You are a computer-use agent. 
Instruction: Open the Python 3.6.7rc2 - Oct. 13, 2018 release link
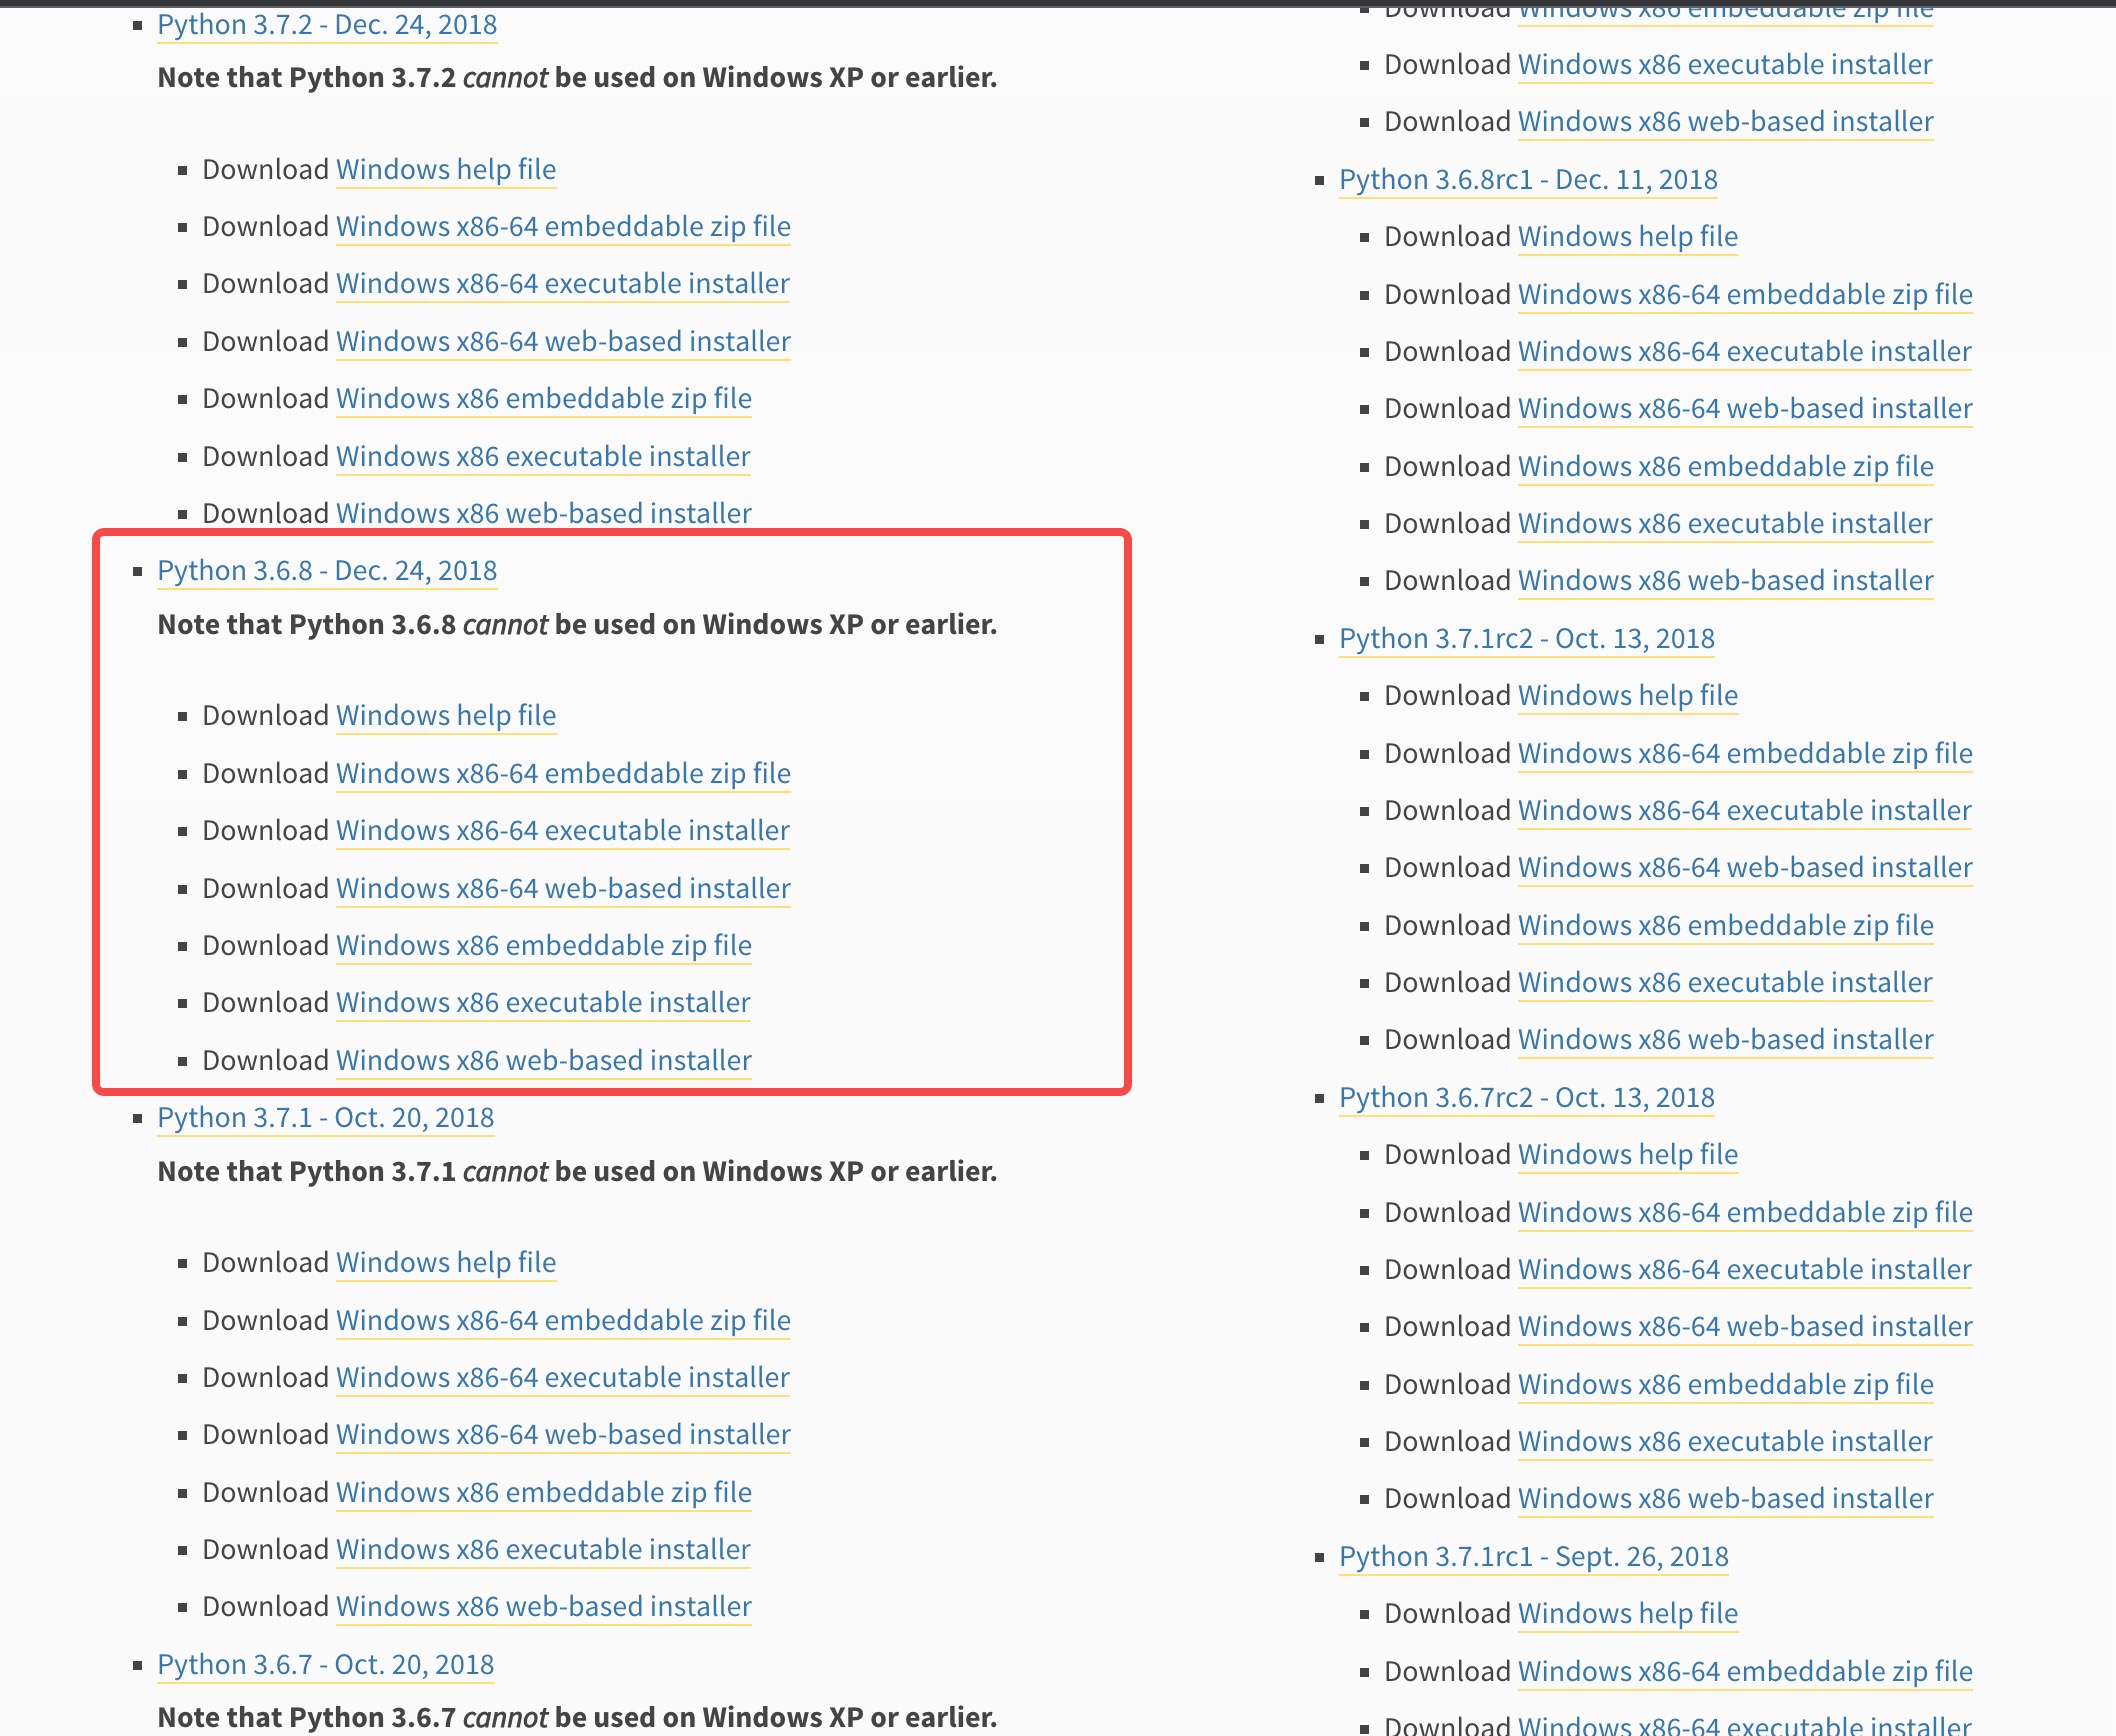click(x=1527, y=1098)
